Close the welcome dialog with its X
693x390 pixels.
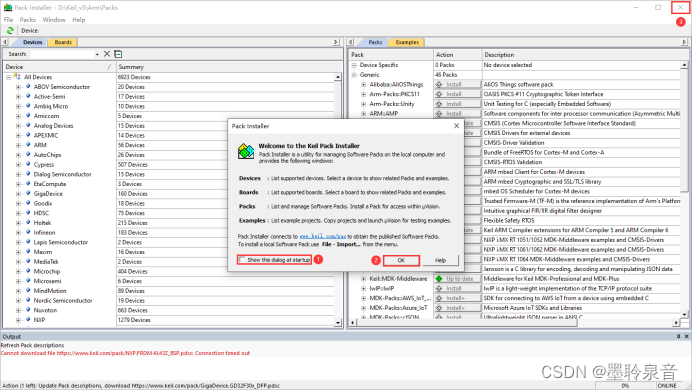pyautogui.click(x=456, y=126)
